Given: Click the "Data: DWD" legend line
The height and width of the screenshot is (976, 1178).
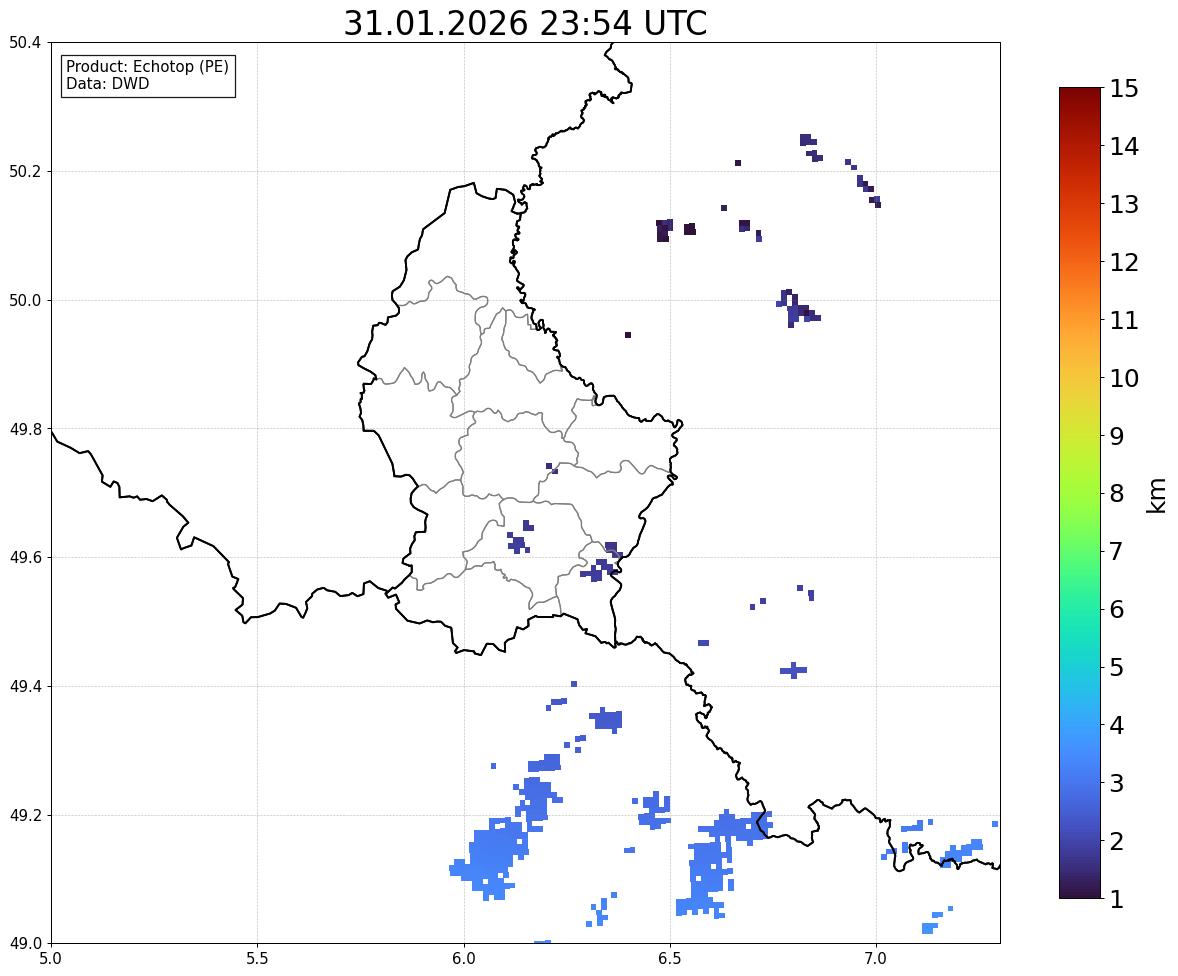Looking at the screenshot, I should 107,83.
